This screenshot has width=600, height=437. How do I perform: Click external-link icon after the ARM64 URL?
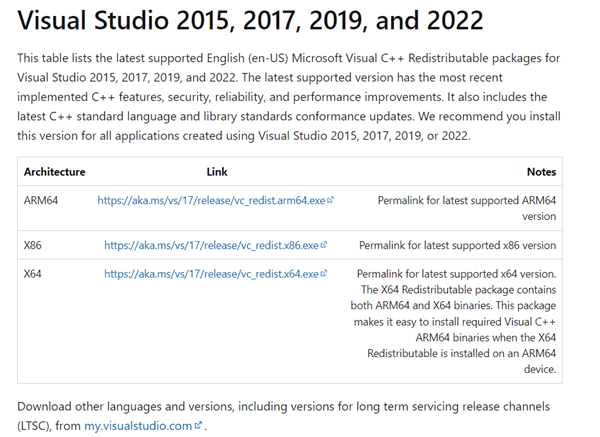331,200
